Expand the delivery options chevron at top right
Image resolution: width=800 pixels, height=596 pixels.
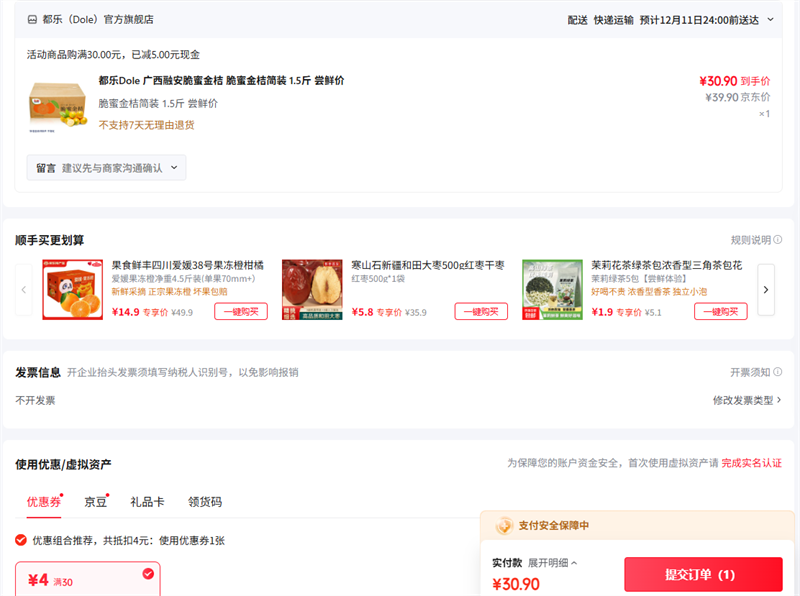pos(771,19)
